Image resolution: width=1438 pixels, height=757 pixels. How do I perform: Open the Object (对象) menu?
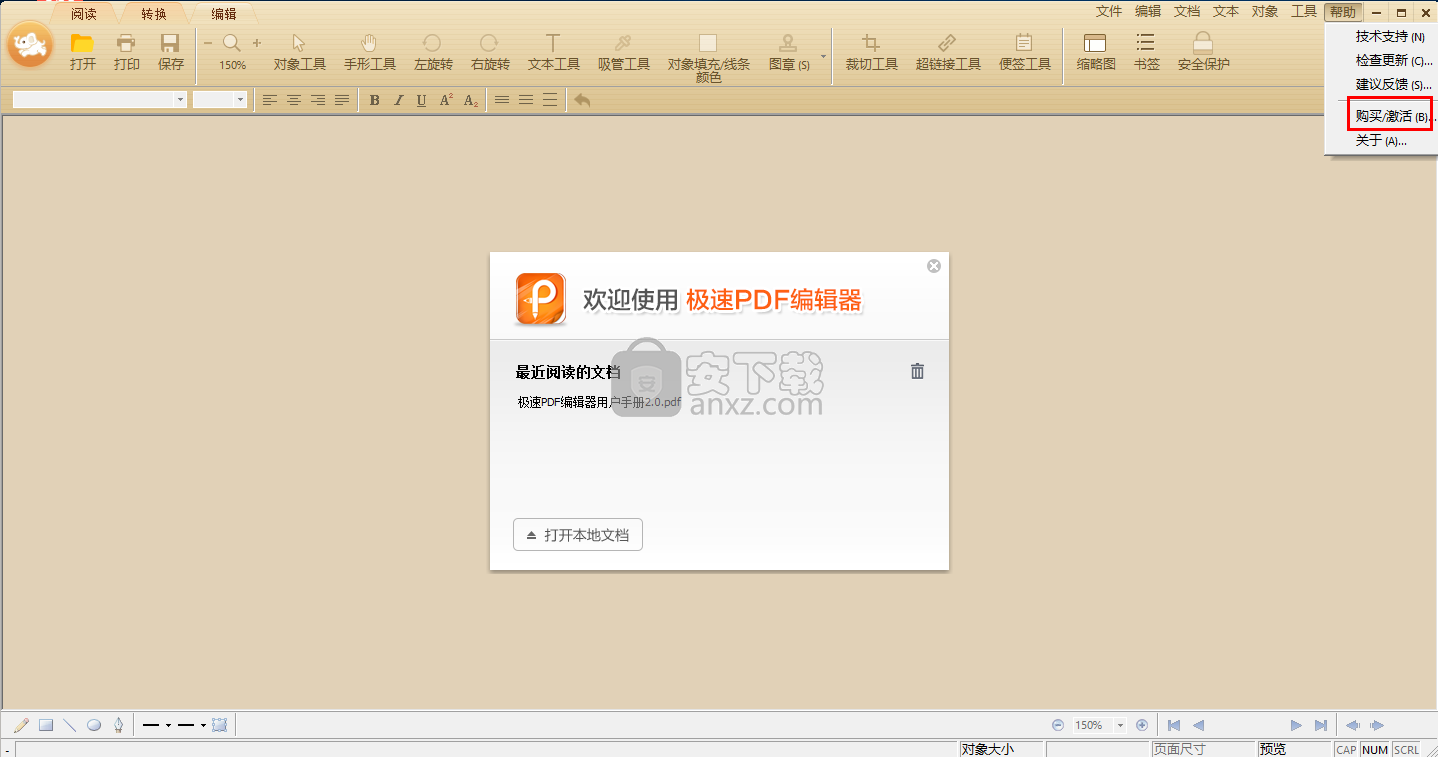(x=1265, y=12)
